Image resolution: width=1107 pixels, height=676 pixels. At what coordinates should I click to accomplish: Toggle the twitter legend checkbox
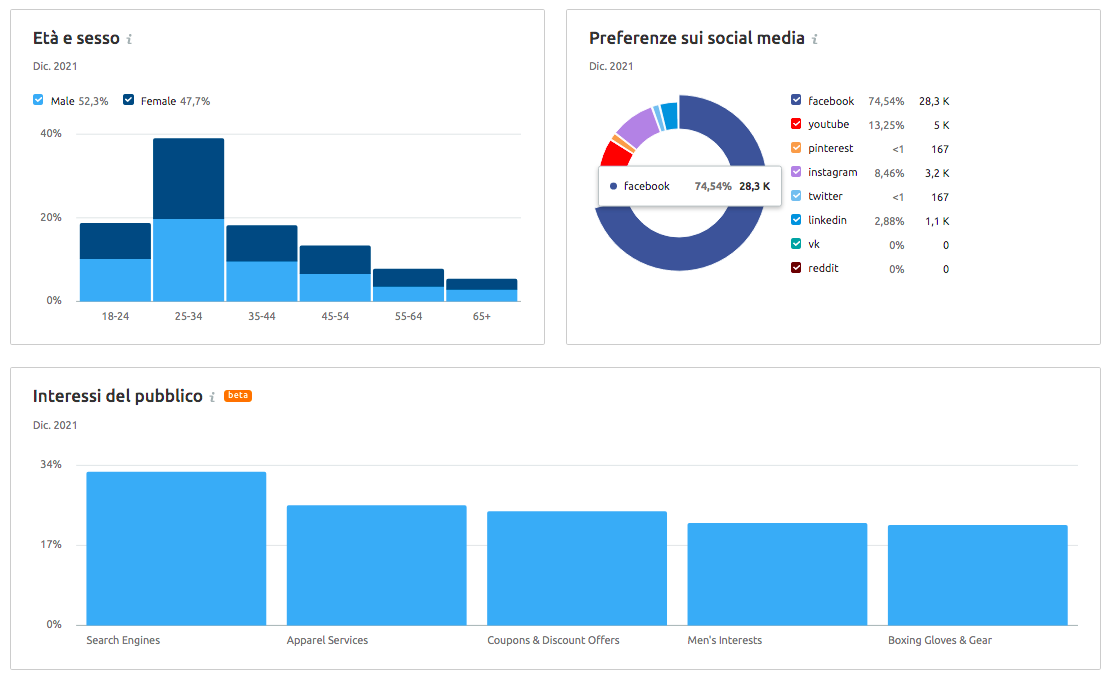tap(796, 196)
